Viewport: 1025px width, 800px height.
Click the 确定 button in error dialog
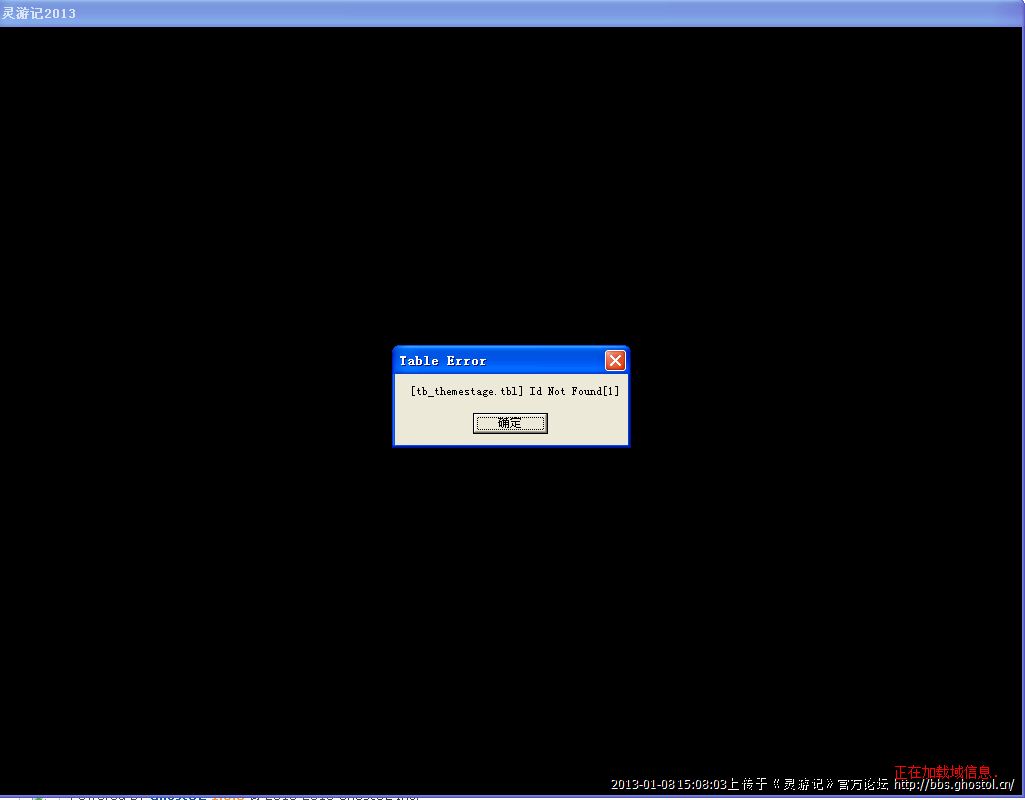point(510,423)
